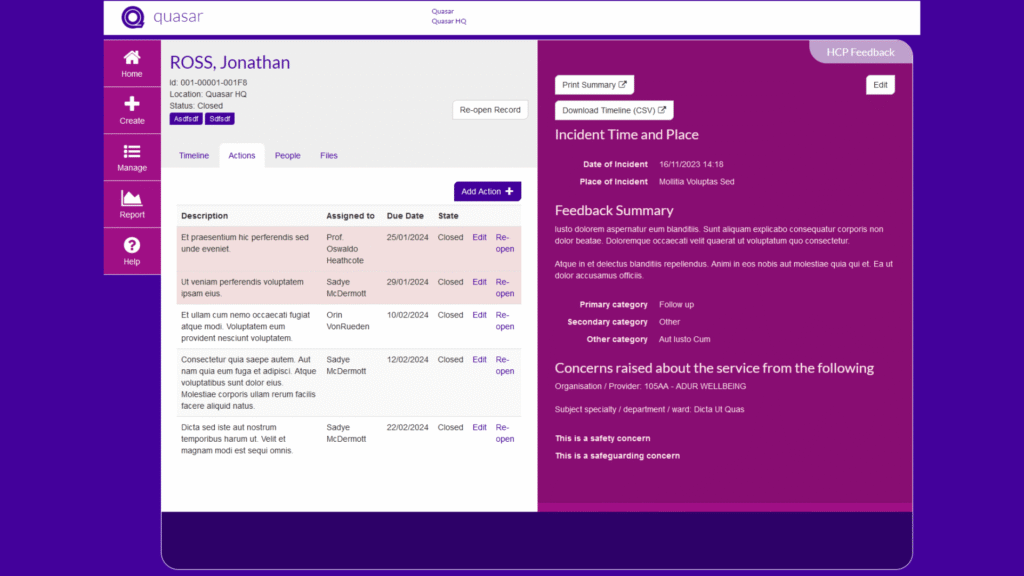The width and height of the screenshot is (1024, 576).
Task: Switch to the Timeline tab
Action: point(194,156)
